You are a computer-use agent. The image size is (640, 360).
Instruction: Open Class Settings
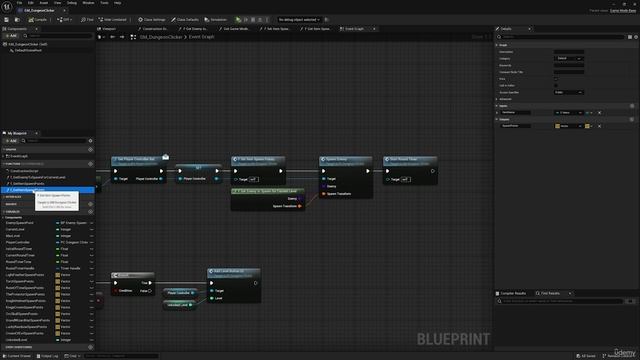click(152, 20)
